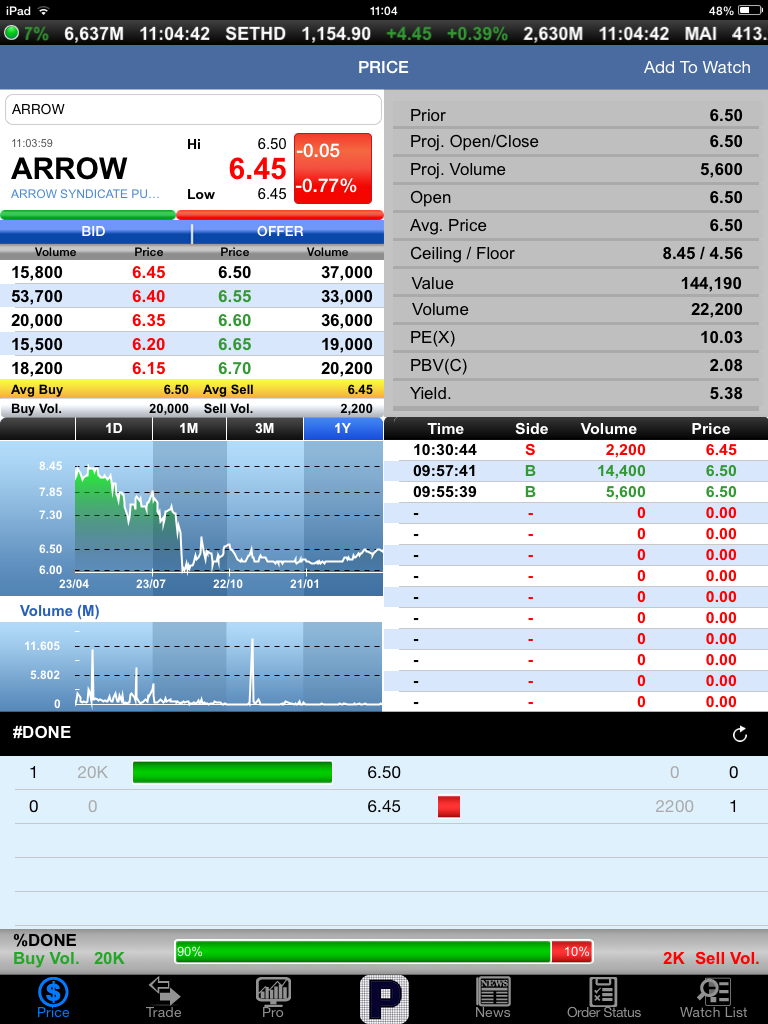768x1024 pixels.
Task: Switch to the OFFER header
Action: (280, 231)
